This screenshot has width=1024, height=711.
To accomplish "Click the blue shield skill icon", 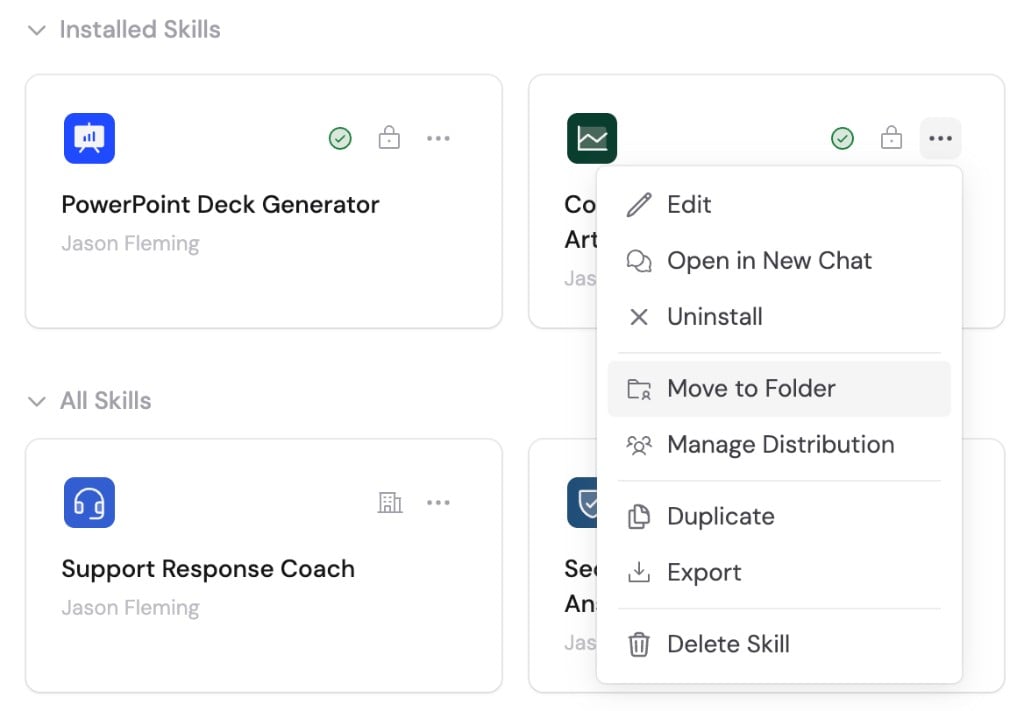I will click(x=583, y=503).
